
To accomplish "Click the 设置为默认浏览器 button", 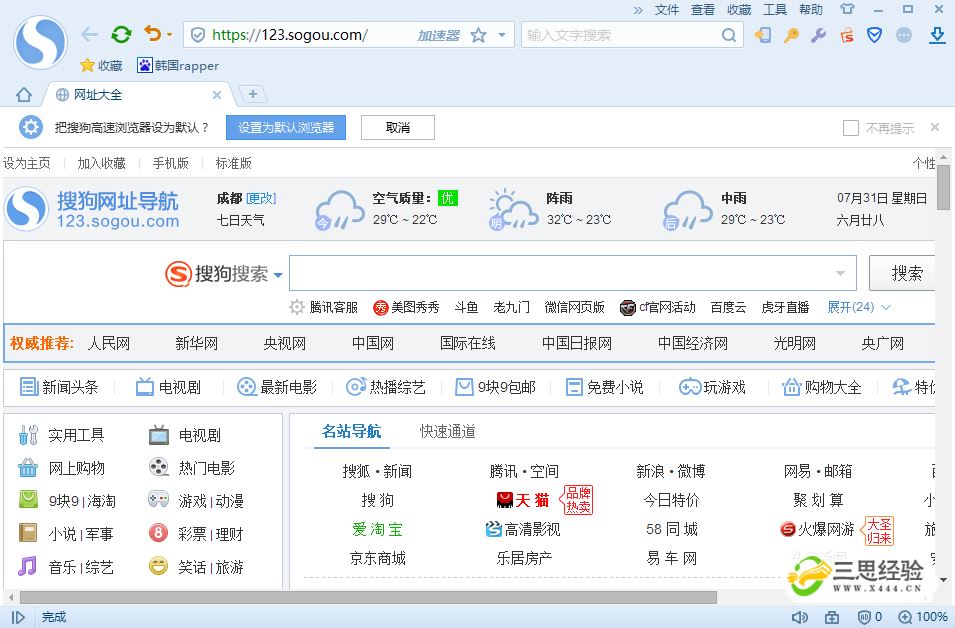I will [286, 128].
